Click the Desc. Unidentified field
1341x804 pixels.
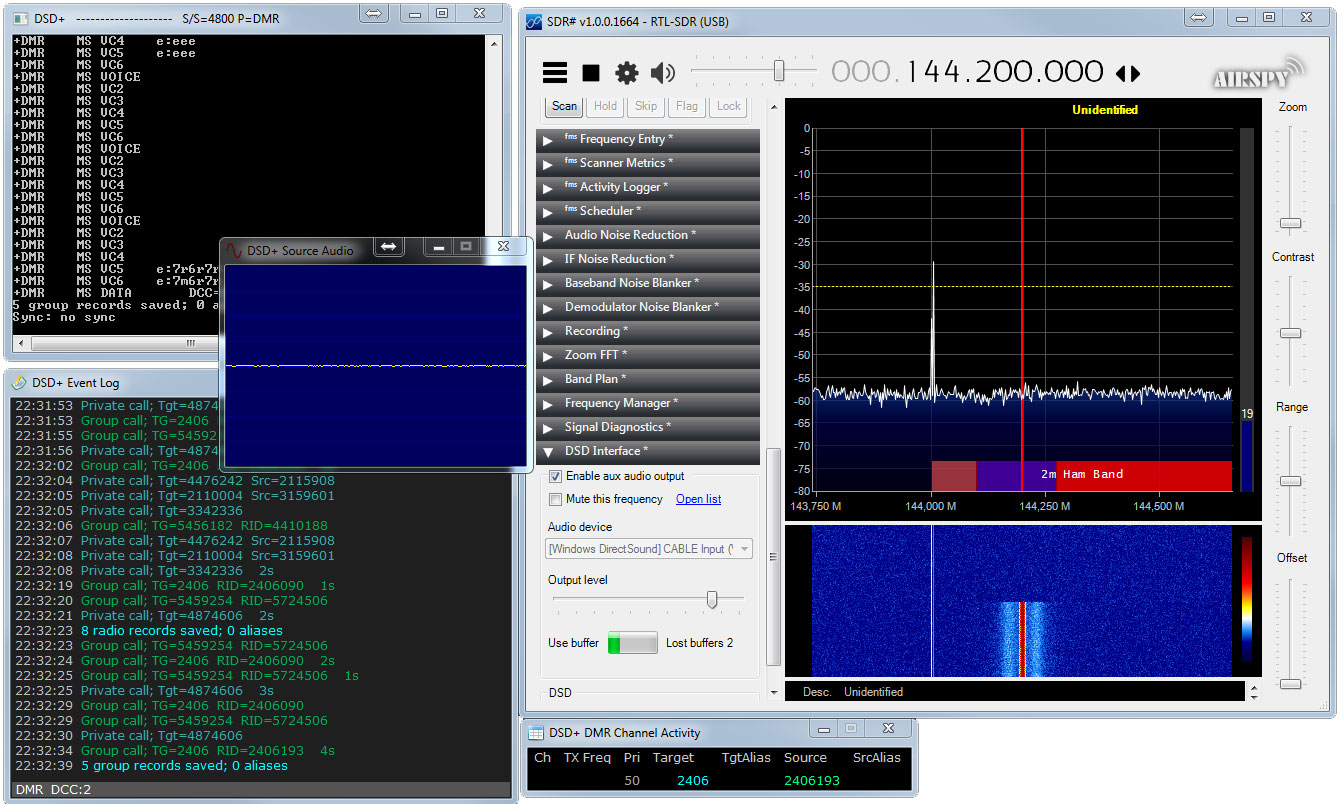tap(1015, 692)
